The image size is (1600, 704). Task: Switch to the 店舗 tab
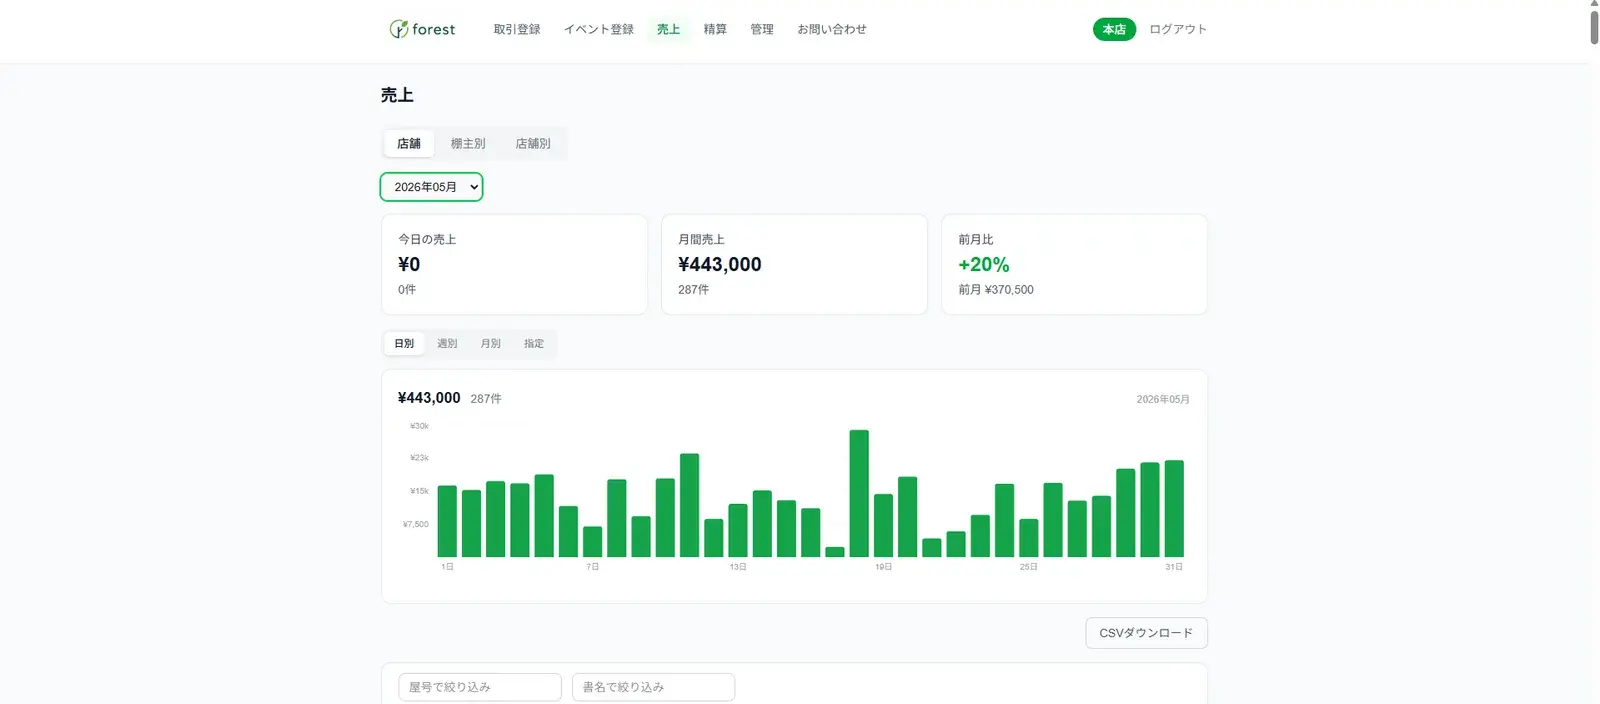(x=409, y=143)
